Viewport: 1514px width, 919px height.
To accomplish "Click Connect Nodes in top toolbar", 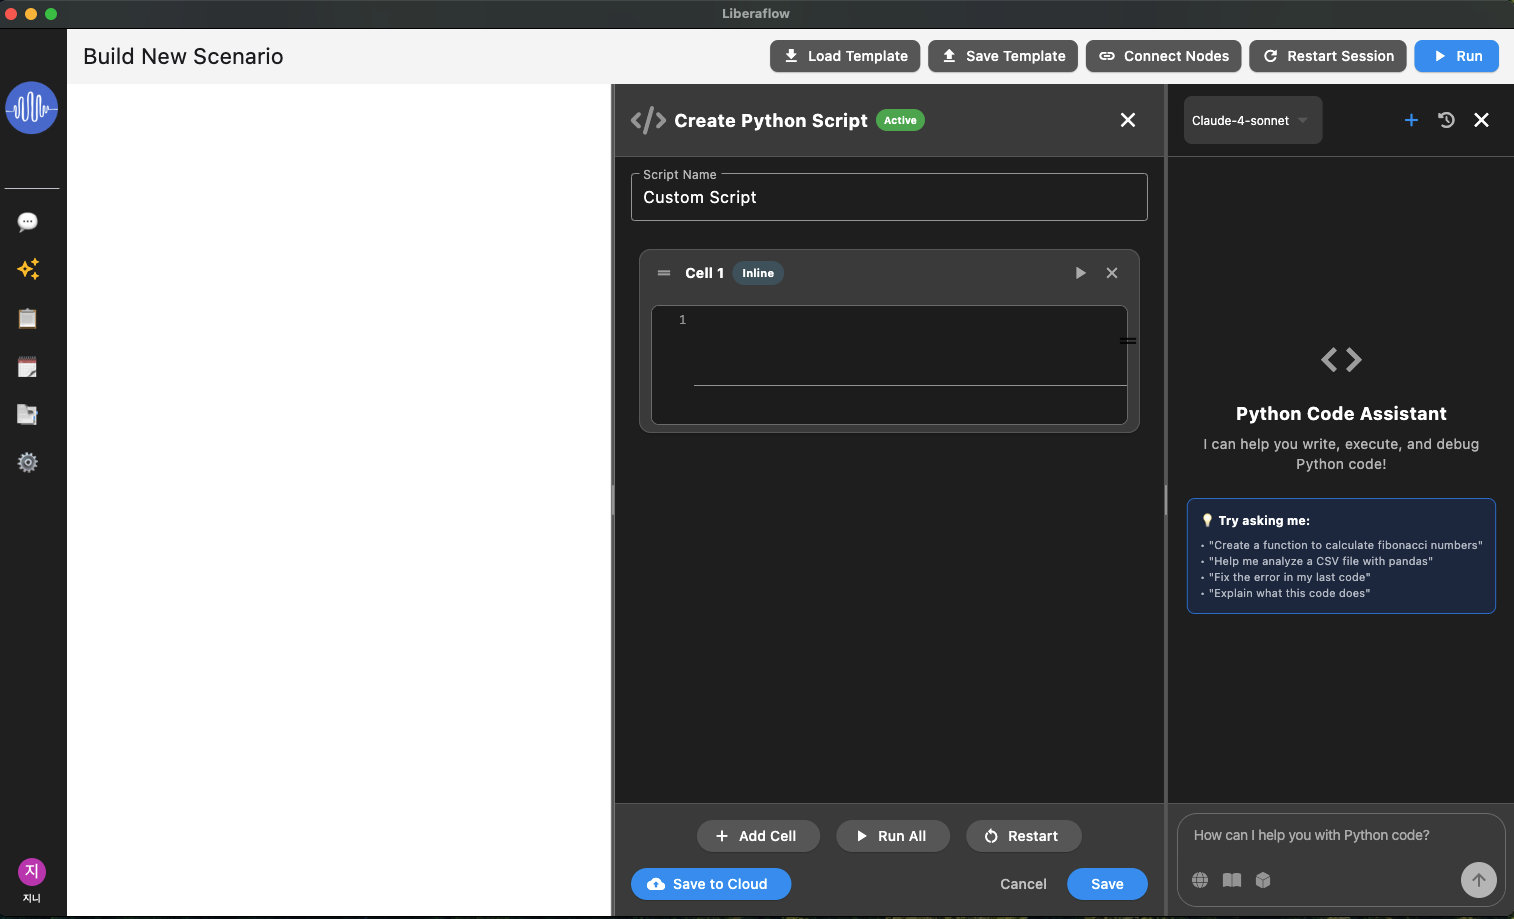I will click(x=1164, y=56).
